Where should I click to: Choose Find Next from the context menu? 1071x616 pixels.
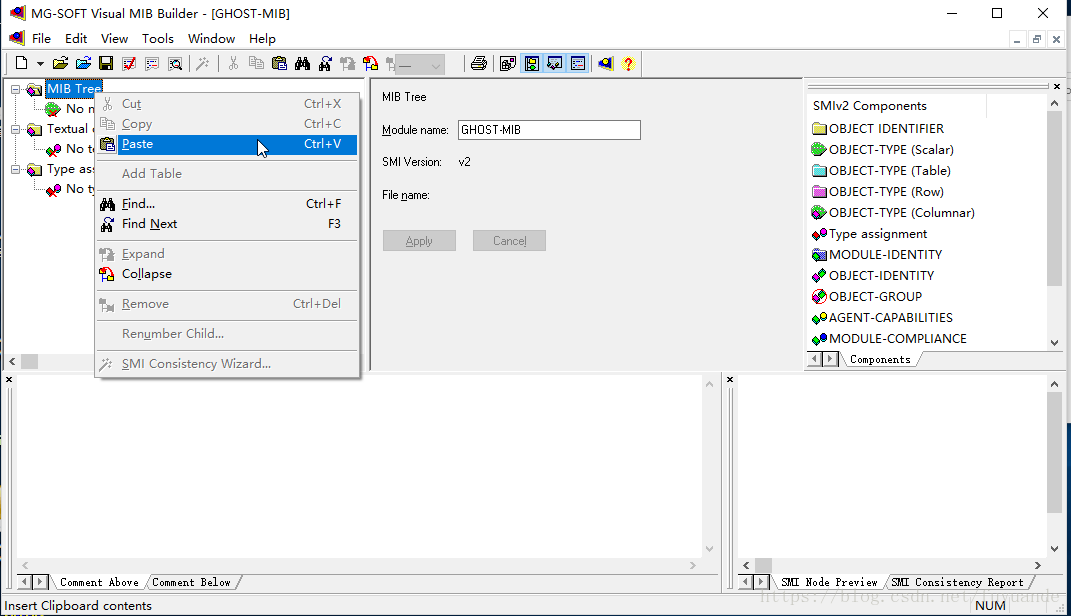point(227,224)
